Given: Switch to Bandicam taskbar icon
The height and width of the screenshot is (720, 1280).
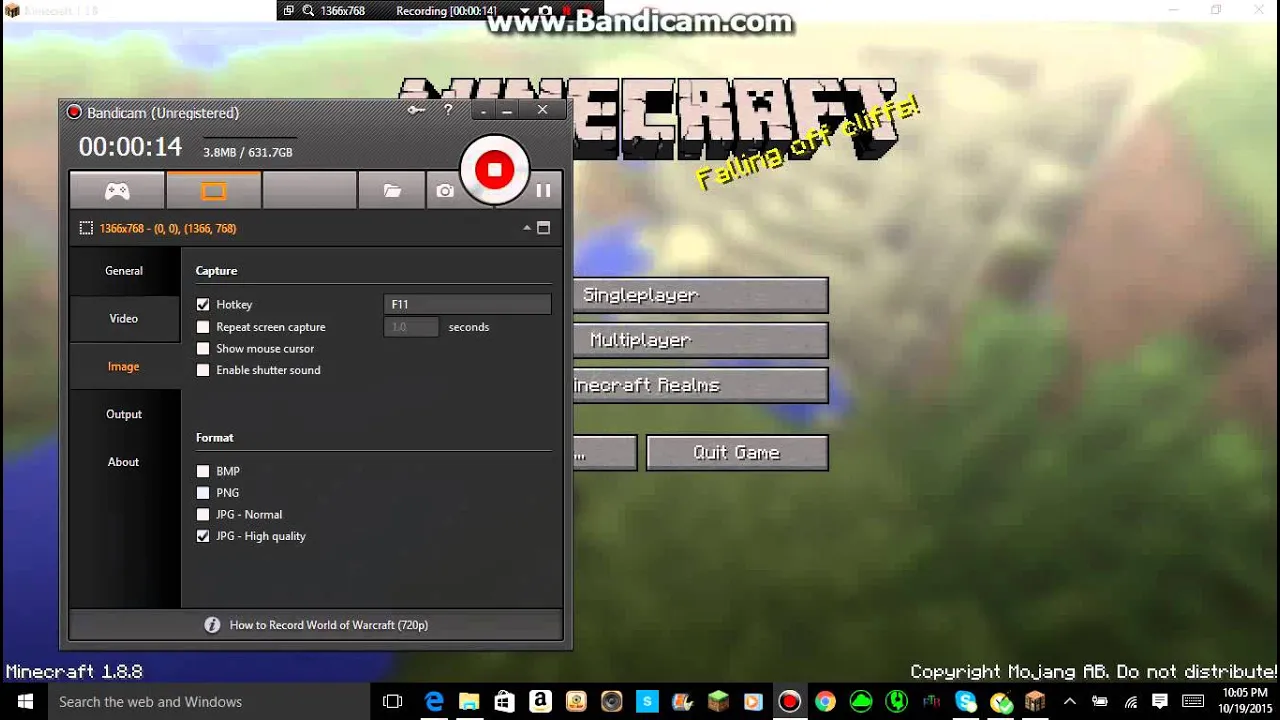Looking at the screenshot, I should pyautogui.click(x=790, y=702).
